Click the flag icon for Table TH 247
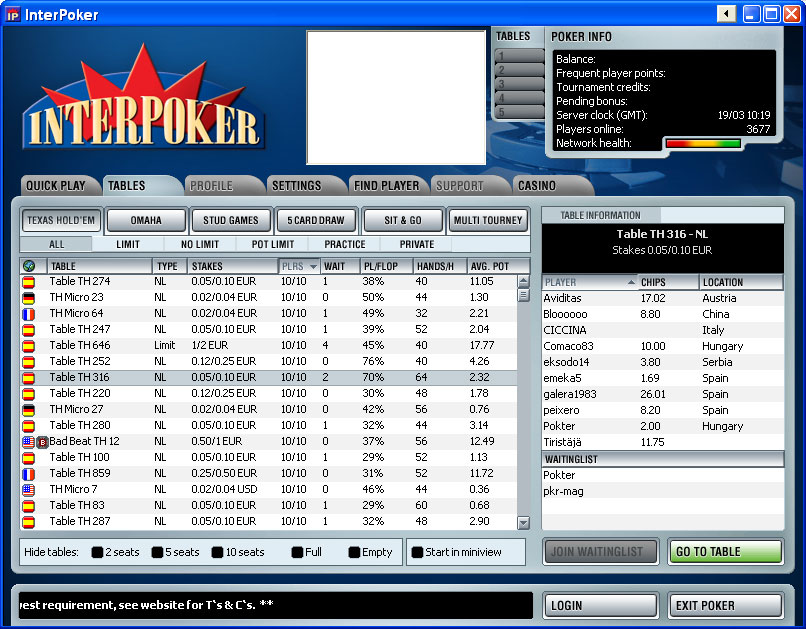806x629 pixels. coord(29,329)
